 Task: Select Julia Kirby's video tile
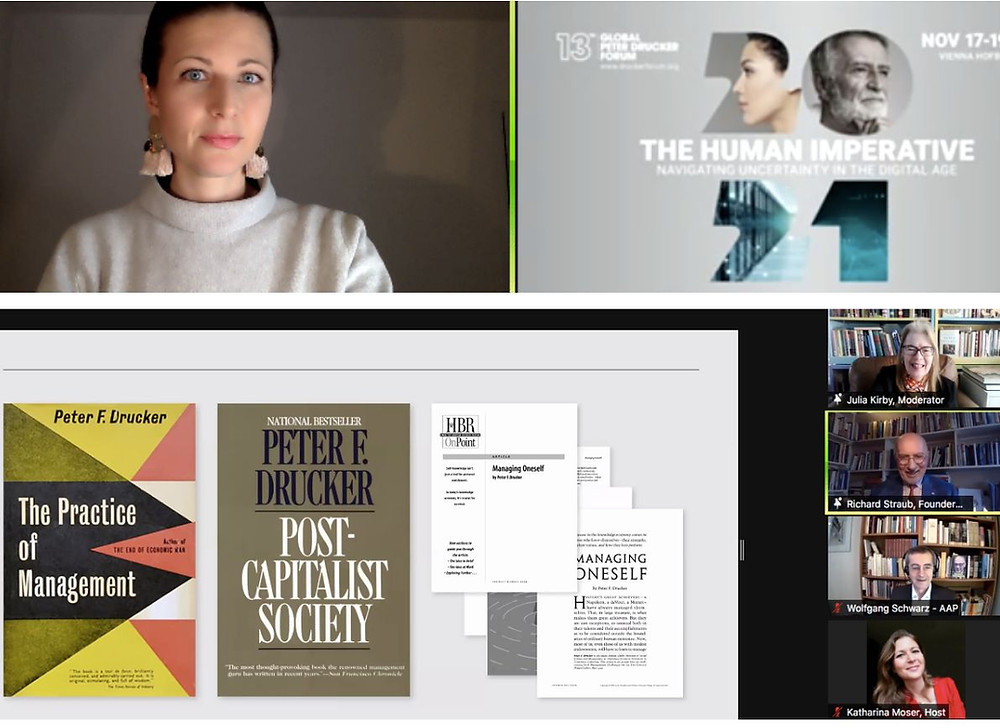(913, 358)
